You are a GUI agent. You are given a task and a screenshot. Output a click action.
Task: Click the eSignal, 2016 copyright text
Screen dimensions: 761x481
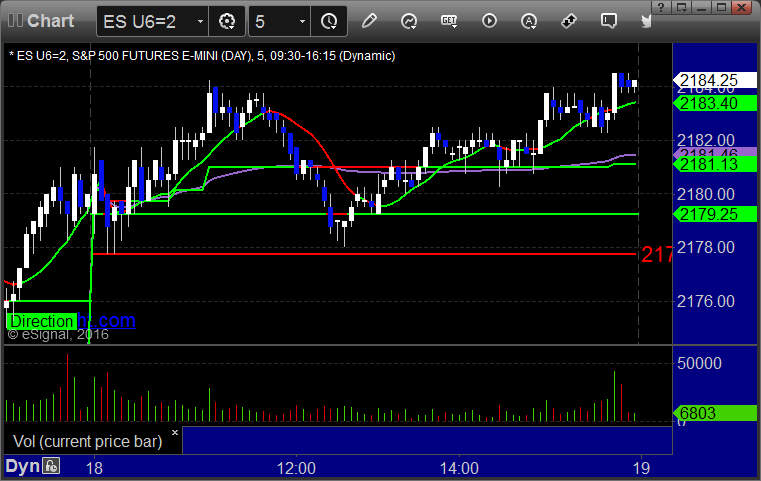[58, 334]
